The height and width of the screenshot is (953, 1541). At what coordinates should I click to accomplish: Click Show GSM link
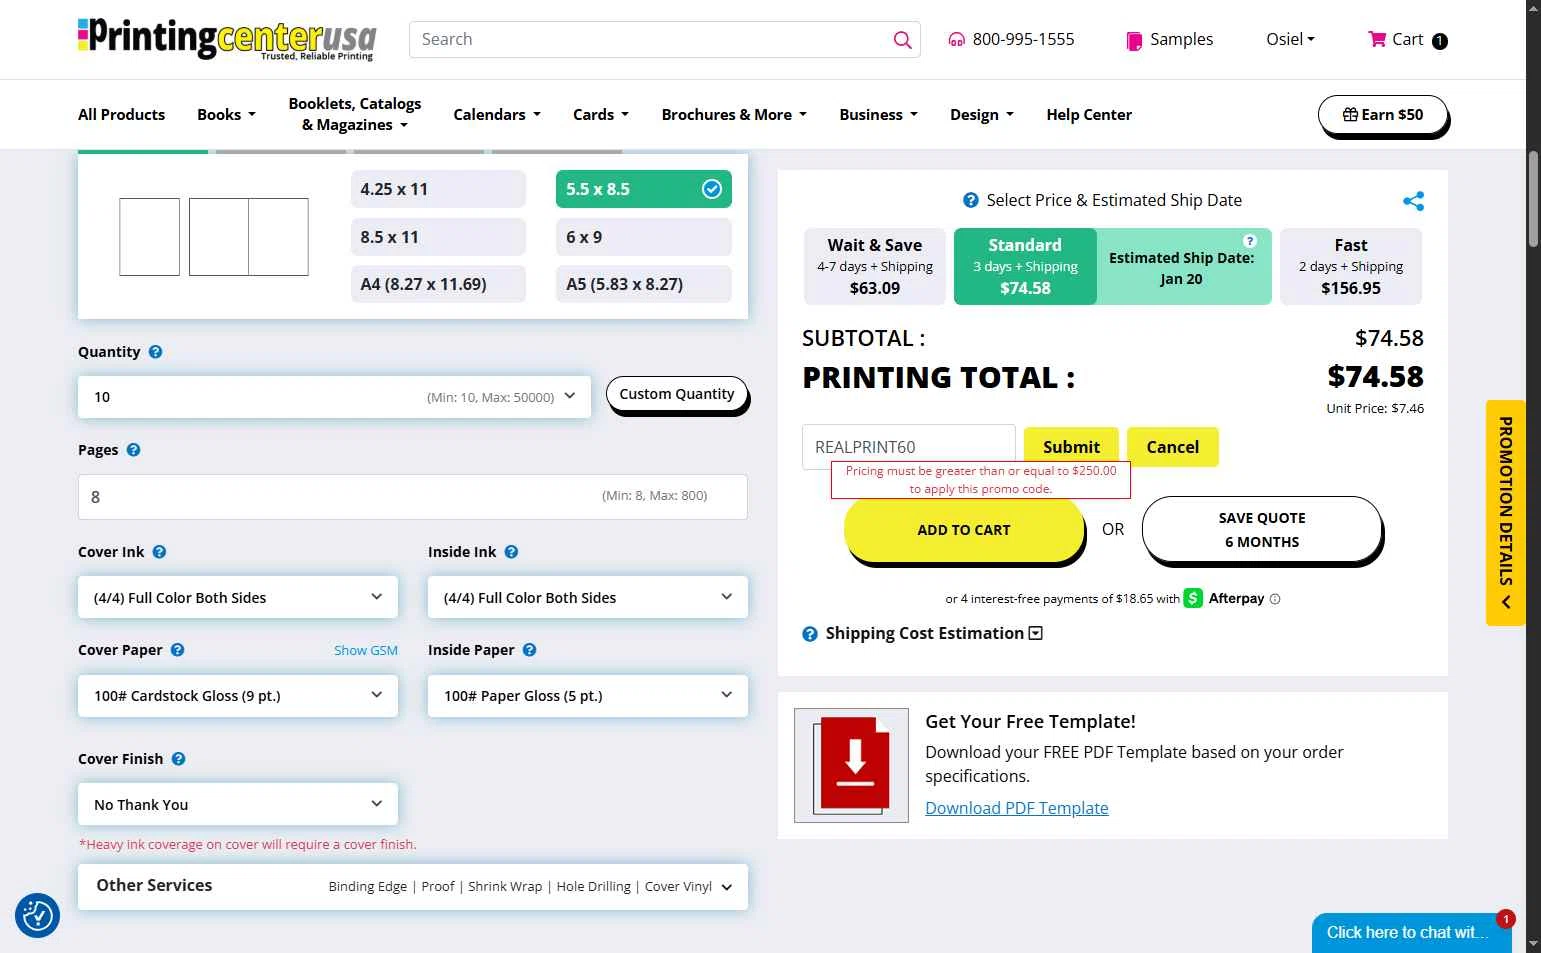(x=366, y=650)
